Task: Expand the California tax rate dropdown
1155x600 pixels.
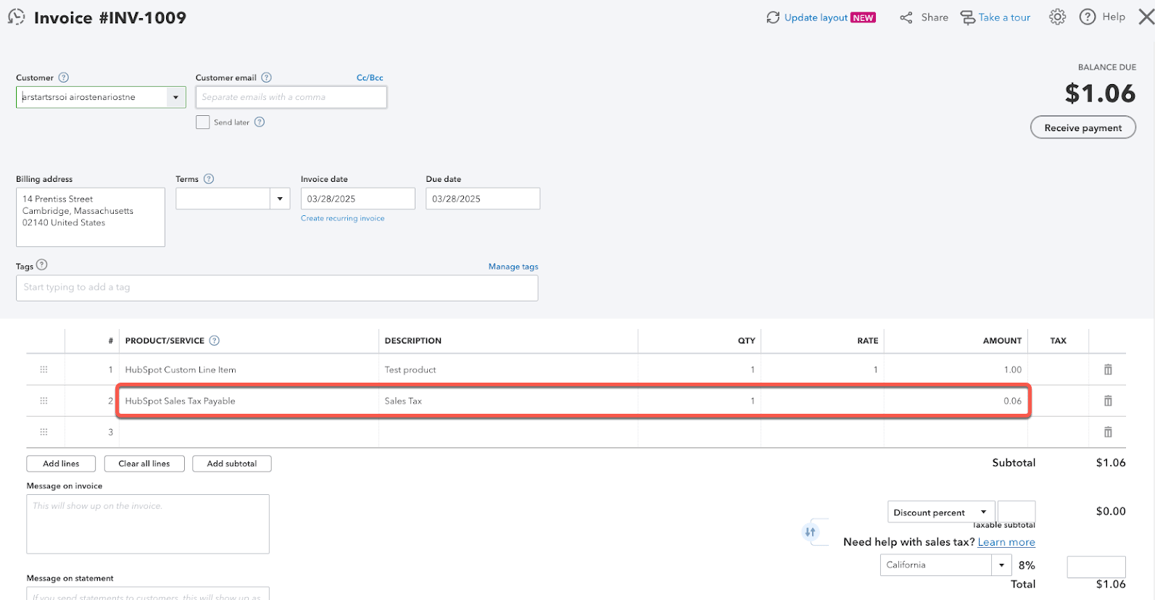Action: pyautogui.click(x=1001, y=565)
